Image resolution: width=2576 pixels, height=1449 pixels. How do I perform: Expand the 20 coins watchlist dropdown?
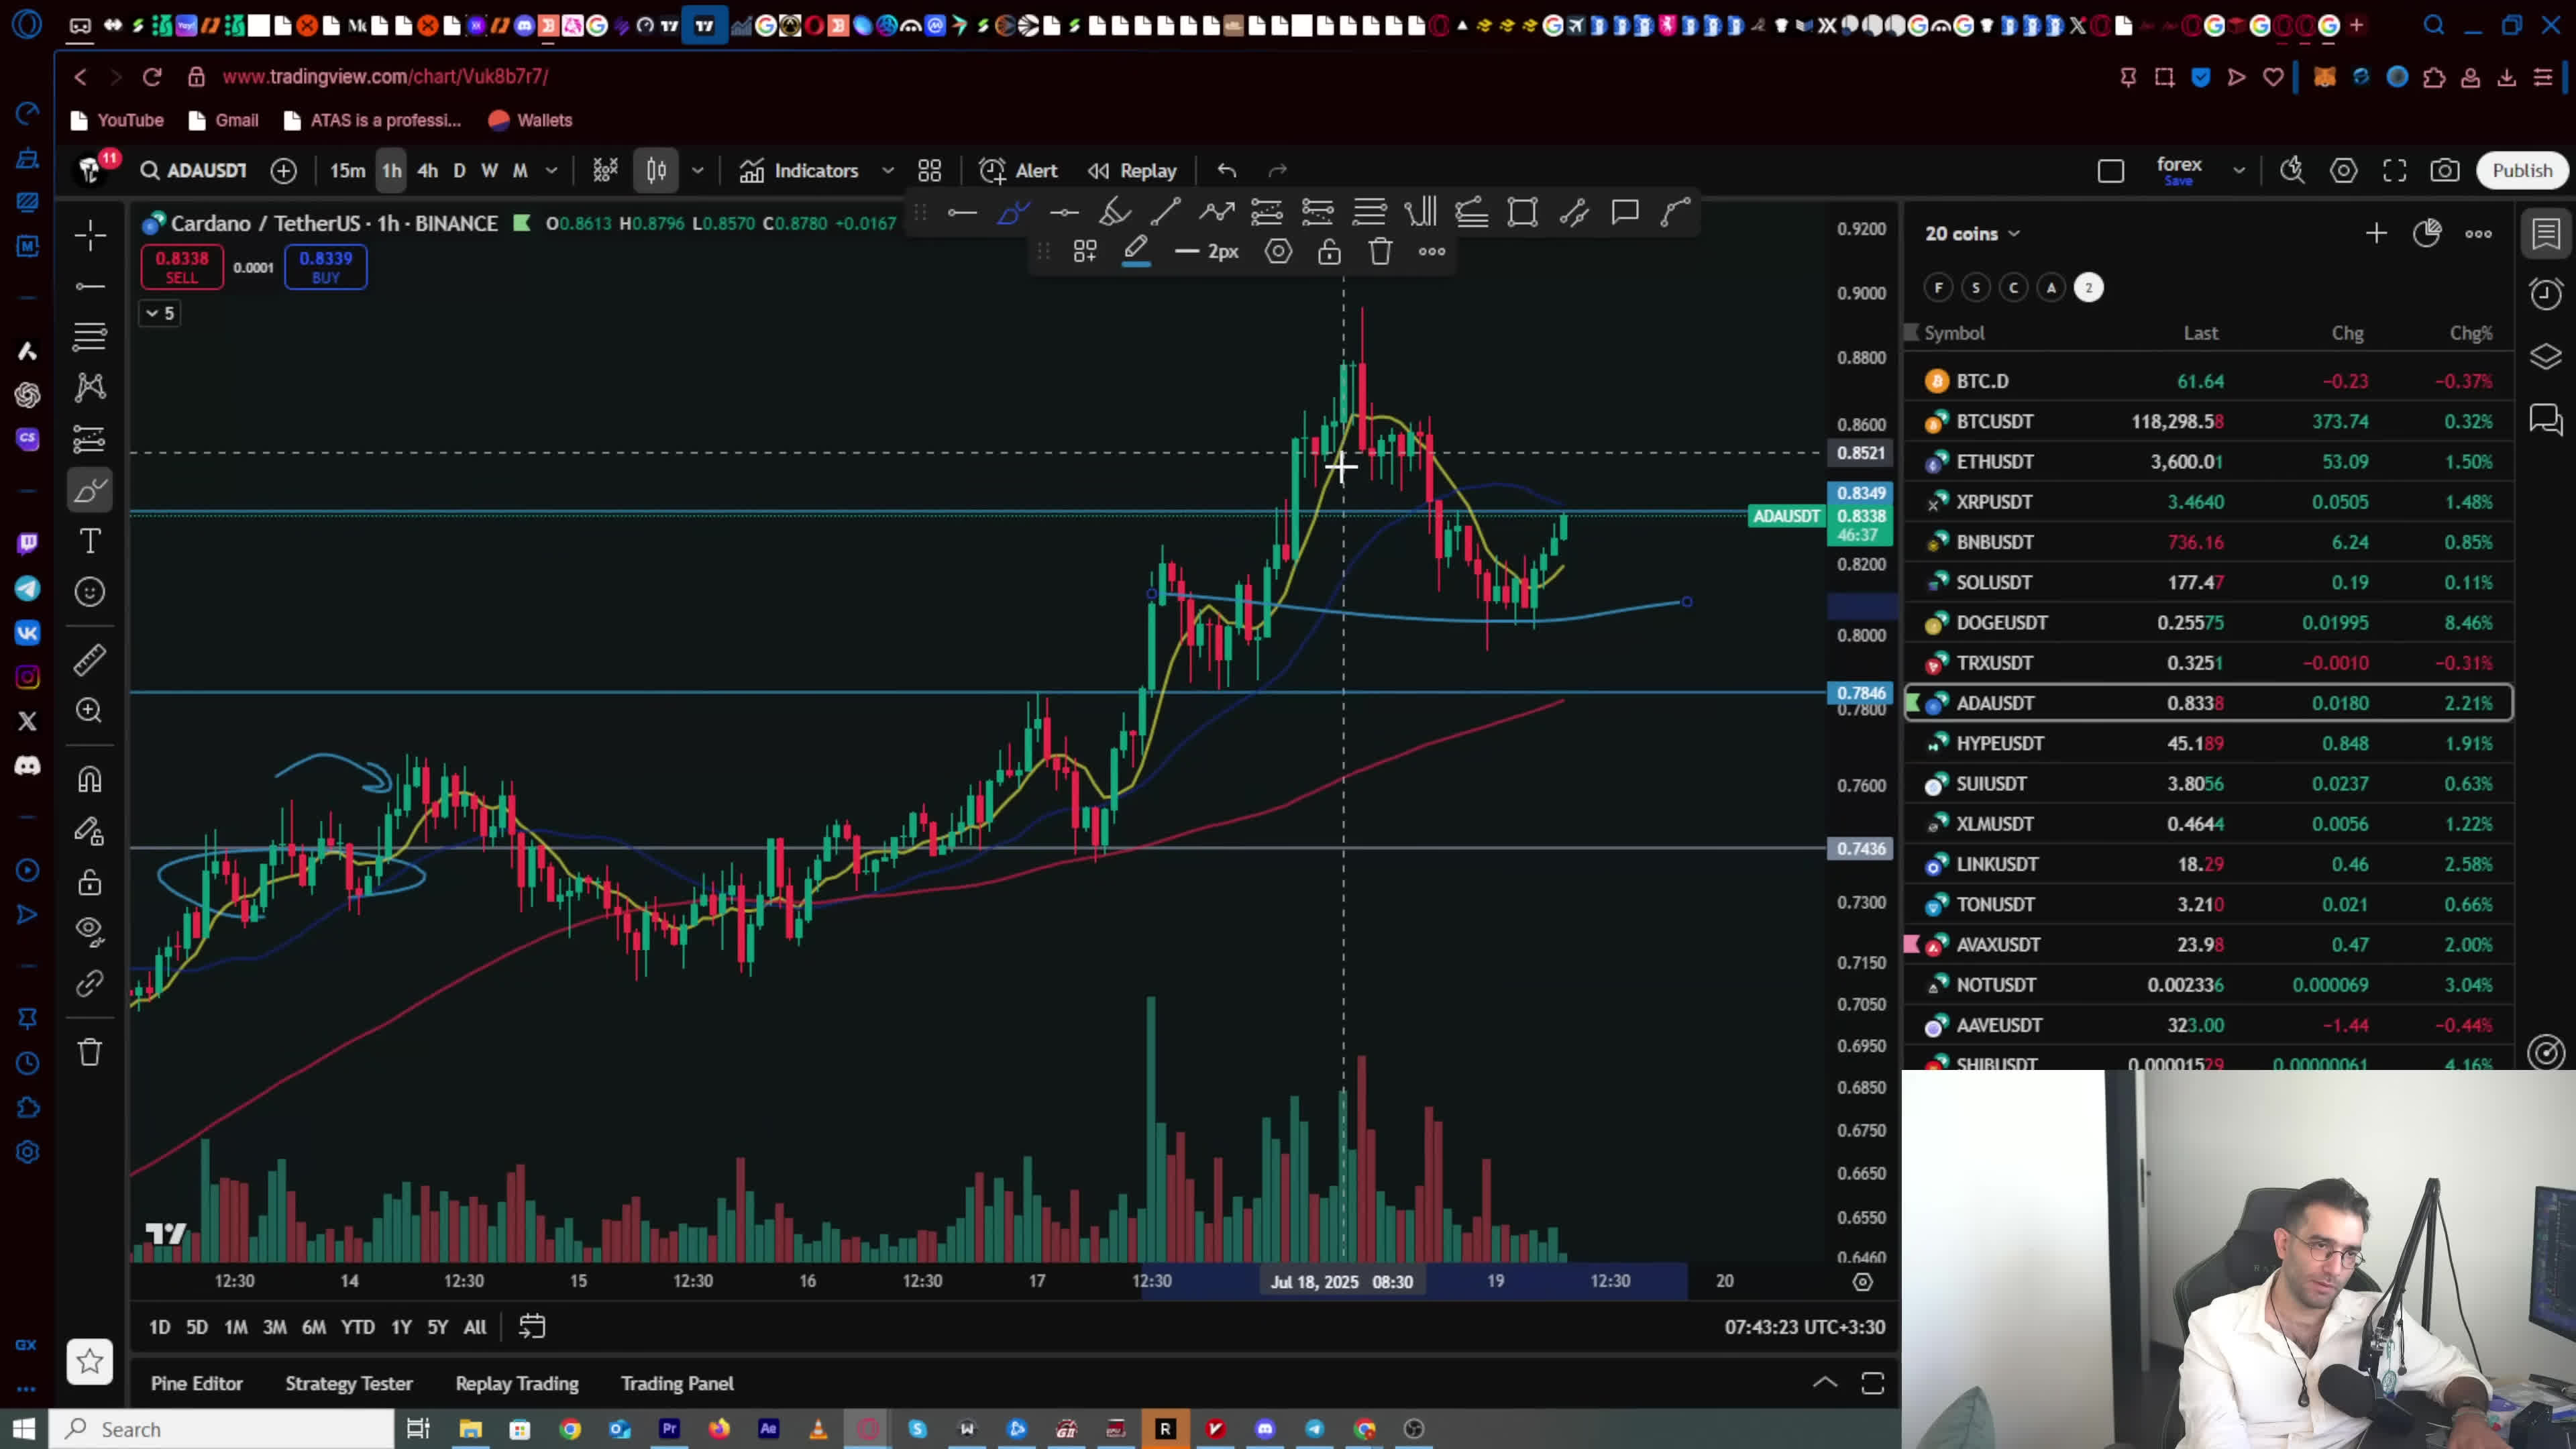click(x=1973, y=234)
